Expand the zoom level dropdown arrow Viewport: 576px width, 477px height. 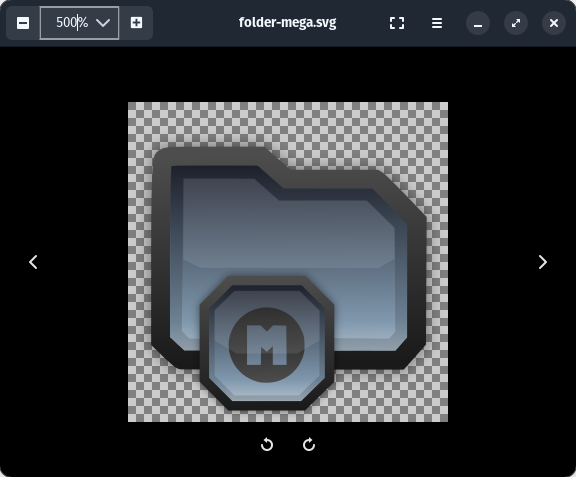click(103, 23)
